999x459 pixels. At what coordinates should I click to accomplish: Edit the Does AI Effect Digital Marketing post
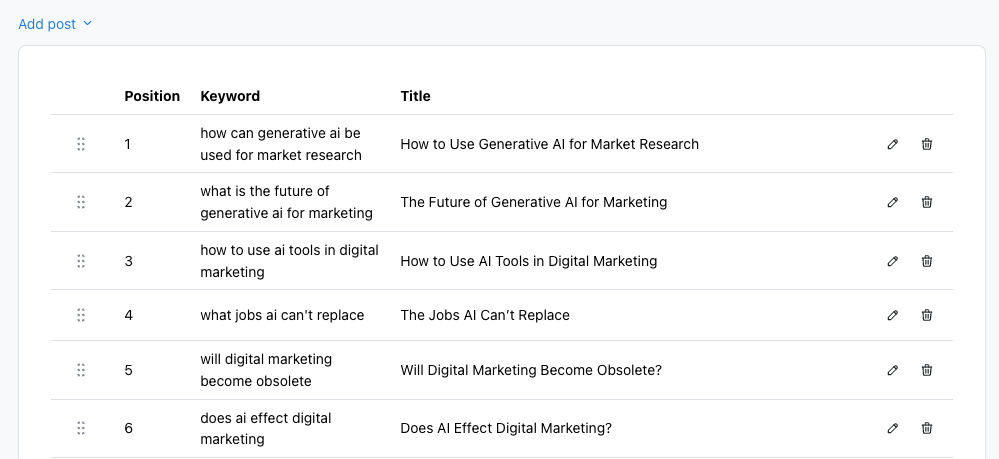pyautogui.click(x=893, y=428)
